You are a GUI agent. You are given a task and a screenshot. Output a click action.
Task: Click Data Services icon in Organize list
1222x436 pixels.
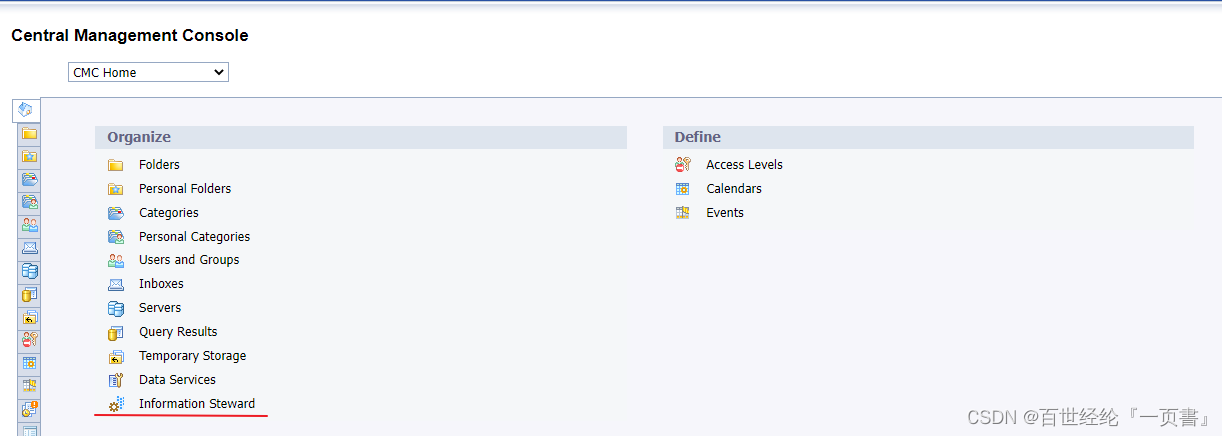(116, 380)
